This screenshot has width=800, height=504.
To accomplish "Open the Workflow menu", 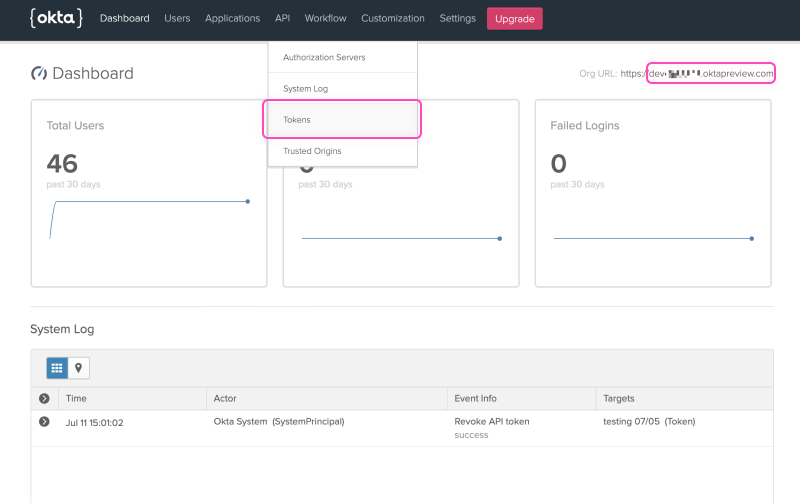I will point(325,18).
